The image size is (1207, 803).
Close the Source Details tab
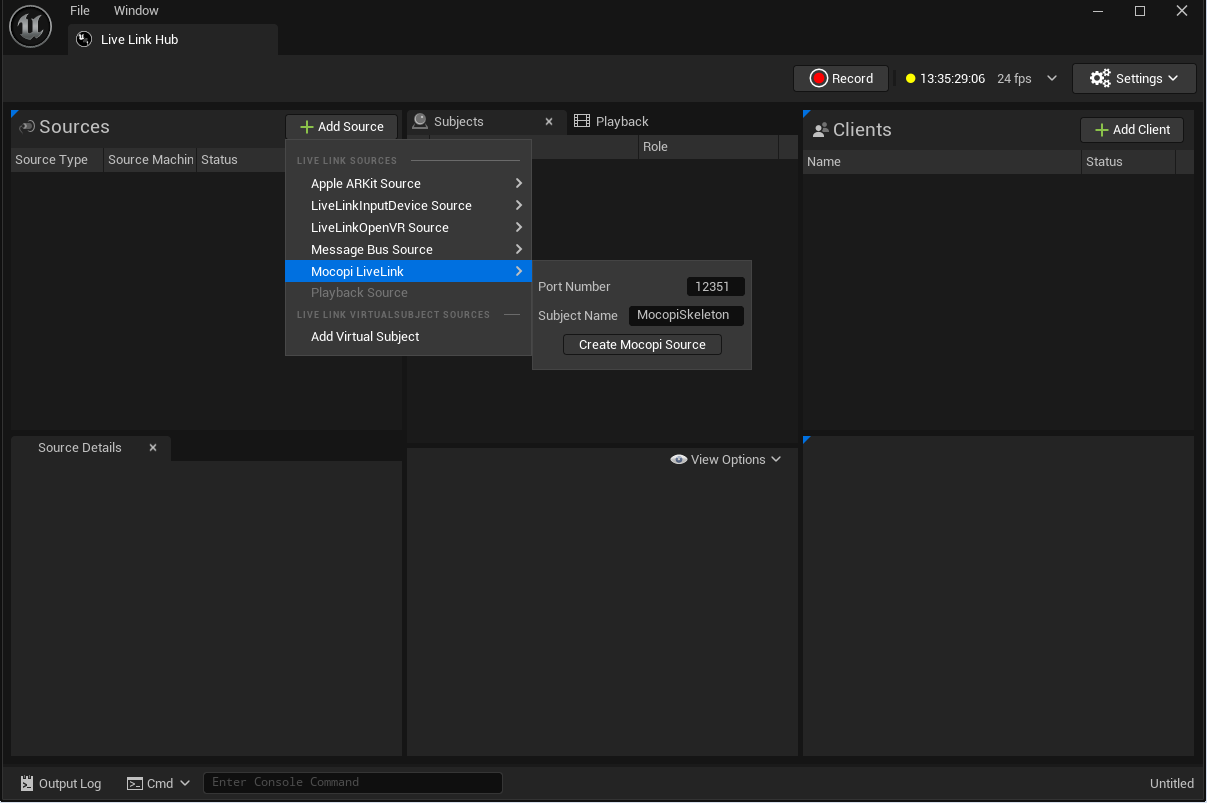(x=153, y=448)
